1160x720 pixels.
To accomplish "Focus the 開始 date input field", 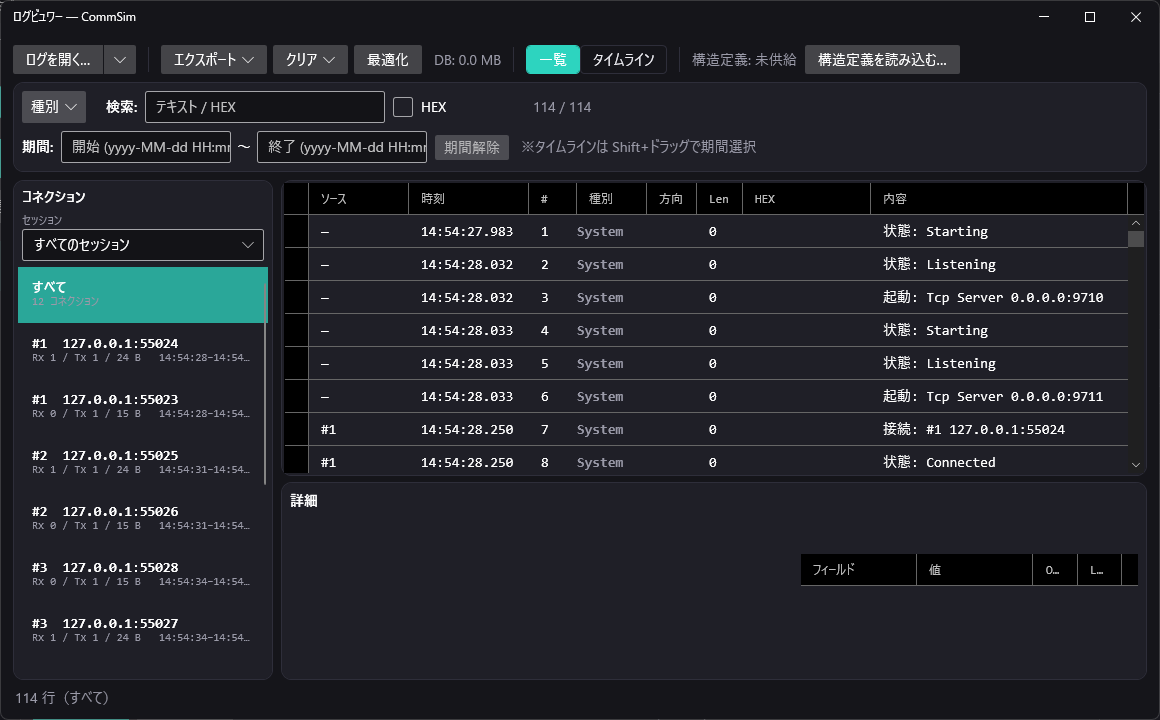I will 146,147.
